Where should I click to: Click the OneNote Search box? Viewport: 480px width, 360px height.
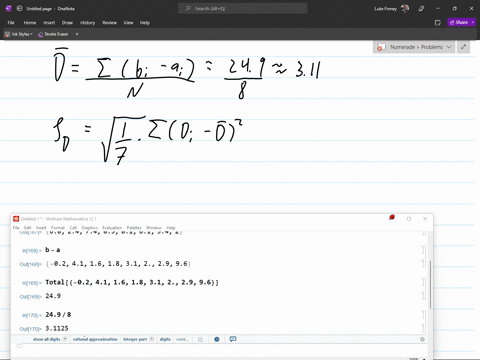coord(242,9)
